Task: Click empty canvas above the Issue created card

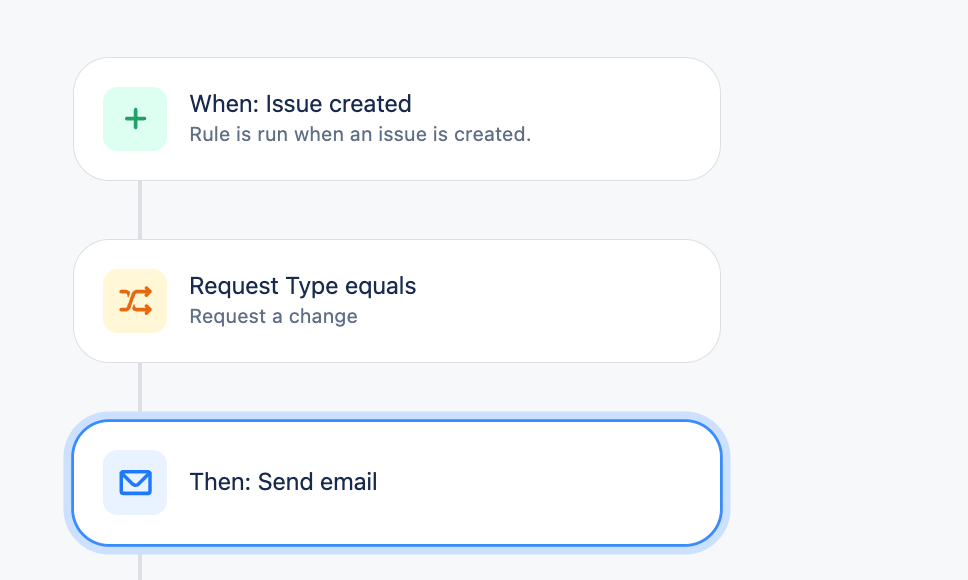Action: click(397, 28)
